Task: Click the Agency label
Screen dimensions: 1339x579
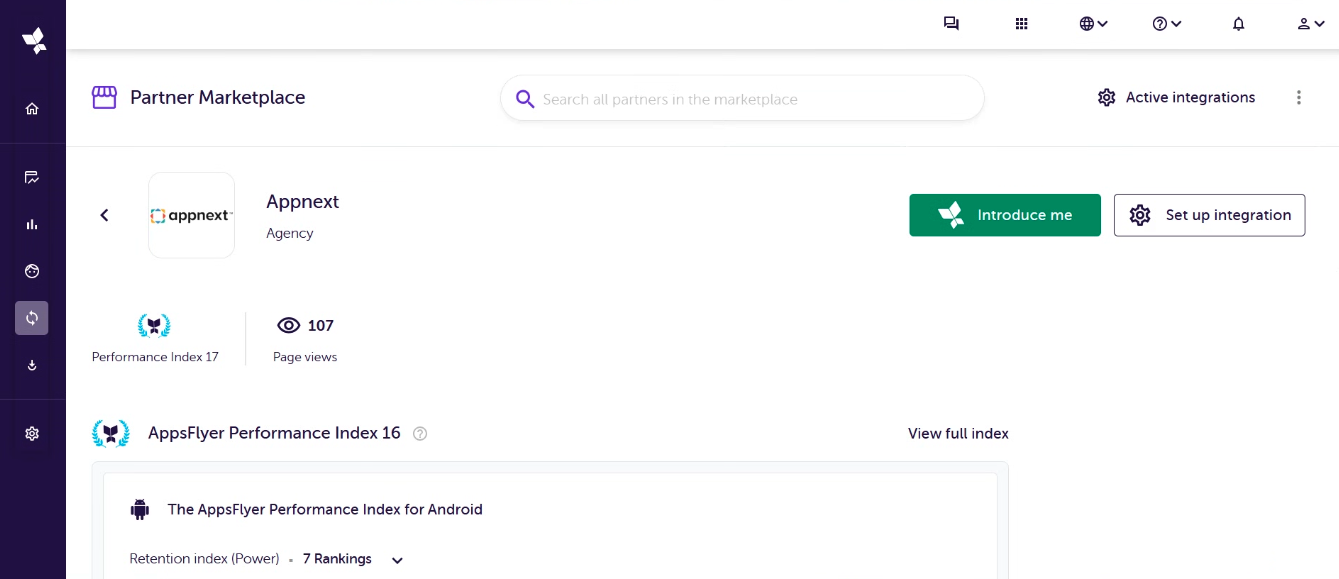Action: (x=290, y=233)
